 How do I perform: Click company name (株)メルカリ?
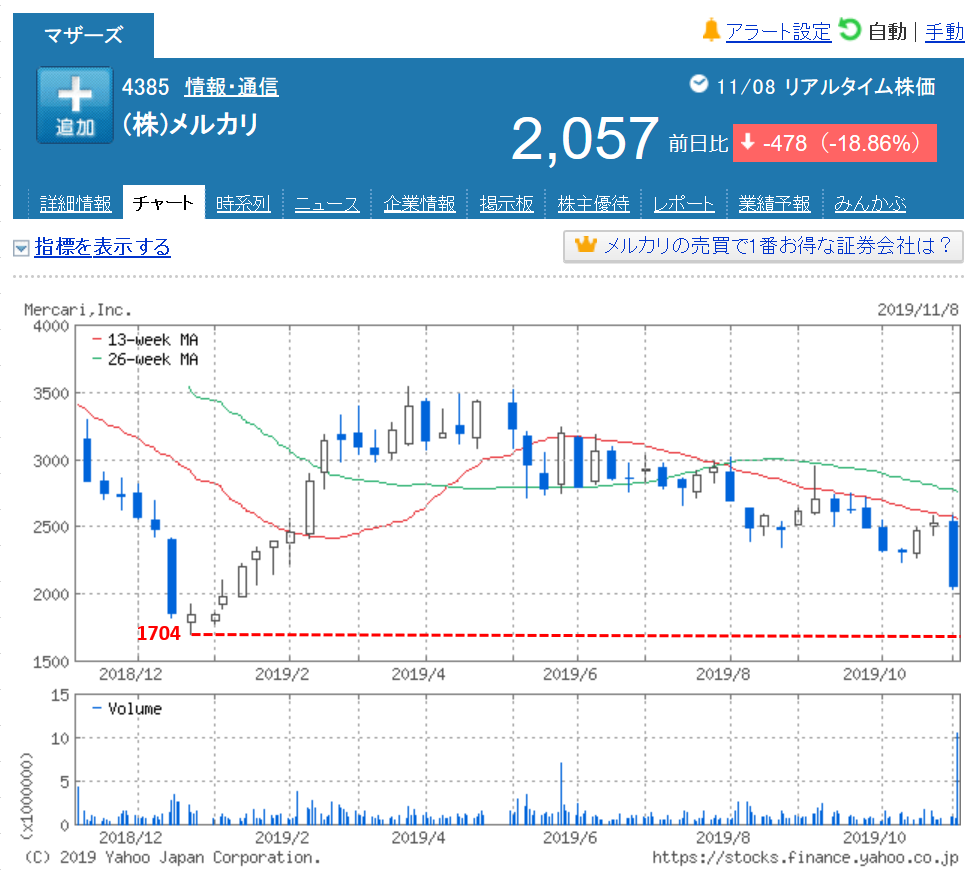coord(190,125)
